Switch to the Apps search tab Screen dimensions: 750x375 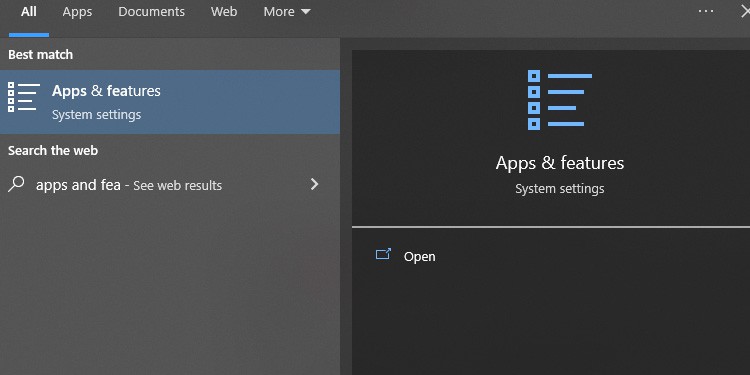coord(77,12)
